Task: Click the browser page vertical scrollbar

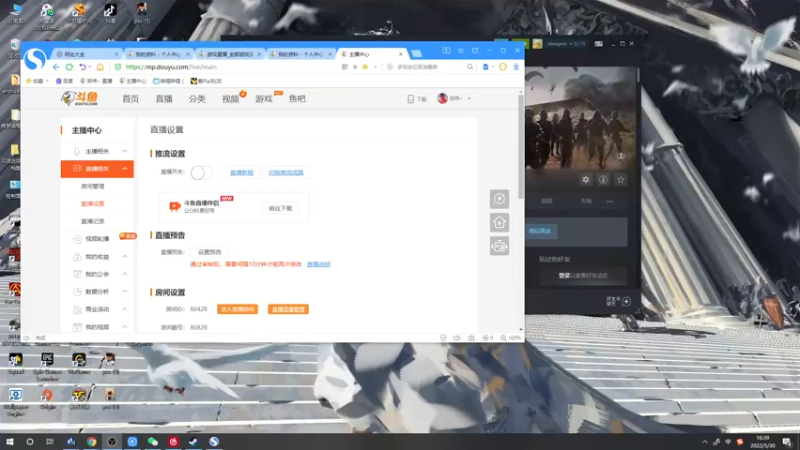Action: [521, 147]
